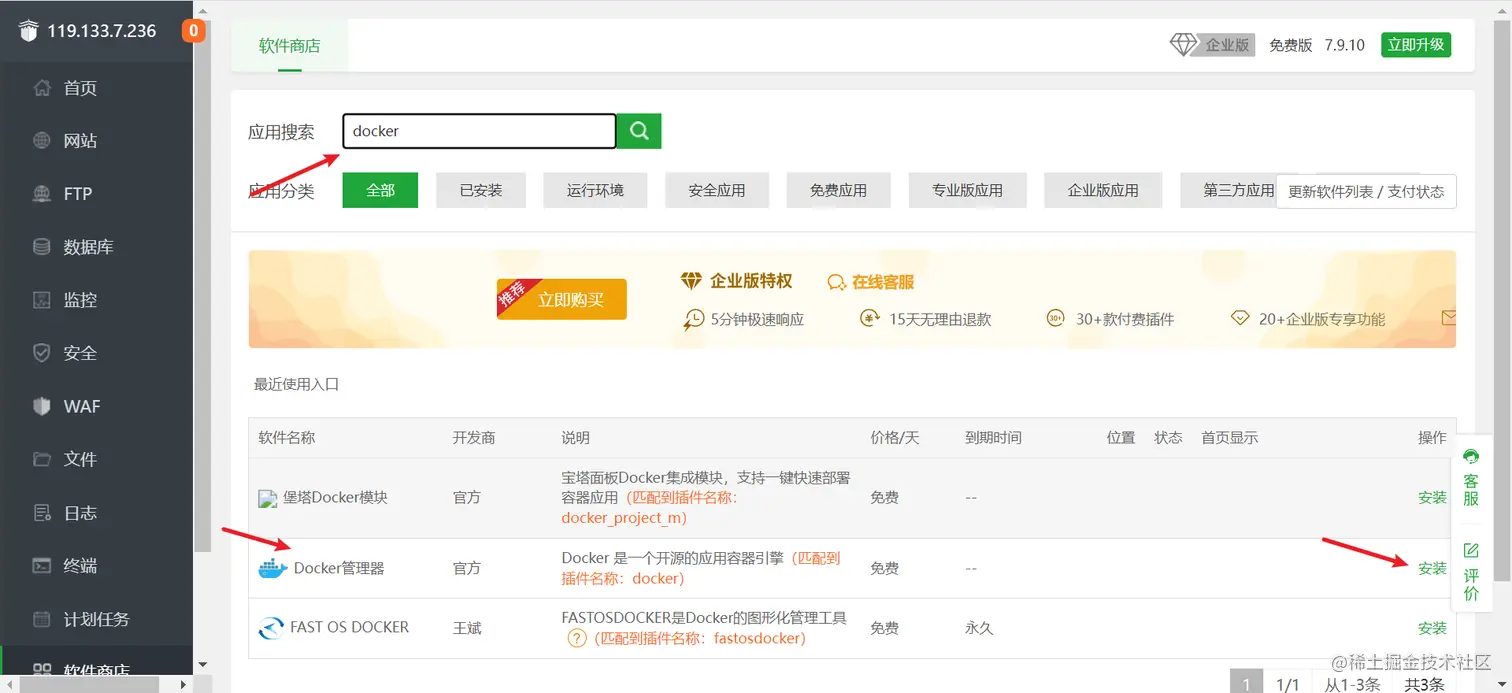Open the 首页 home icon in sidebar
This screenshot has height=693, width=1512.
[x=42, y=88]
